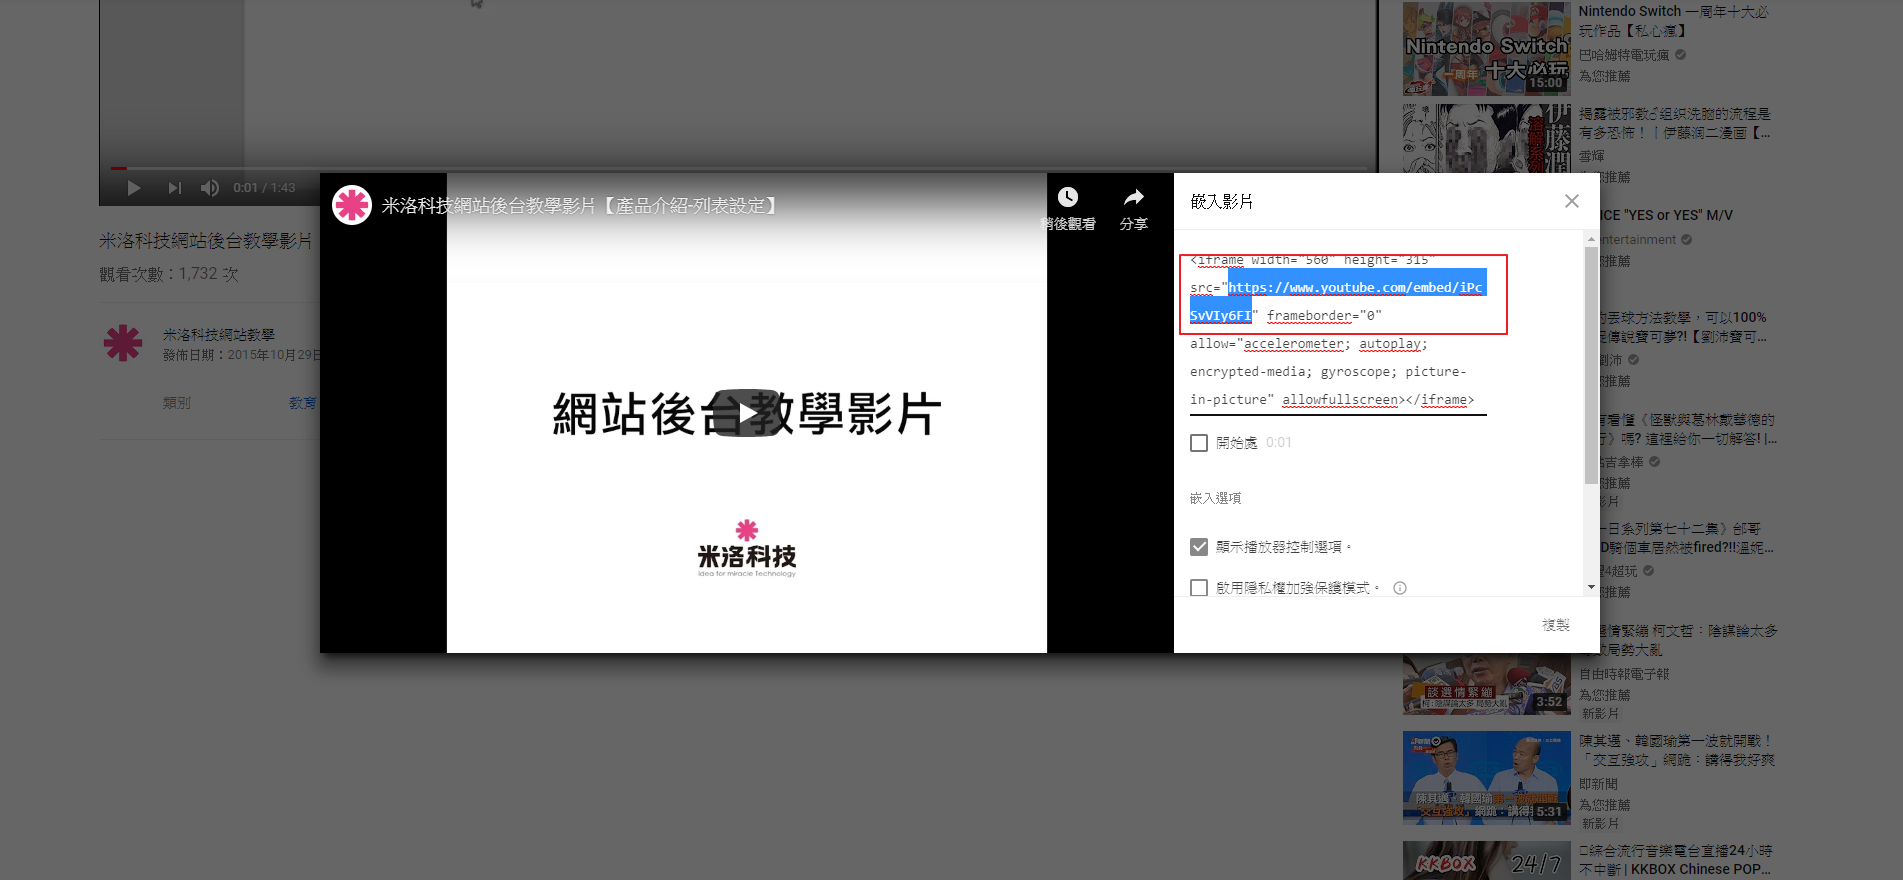1903x880 pixels.
Task: Click the Watch Later clock icon
Action: (x=1068, y=198)
